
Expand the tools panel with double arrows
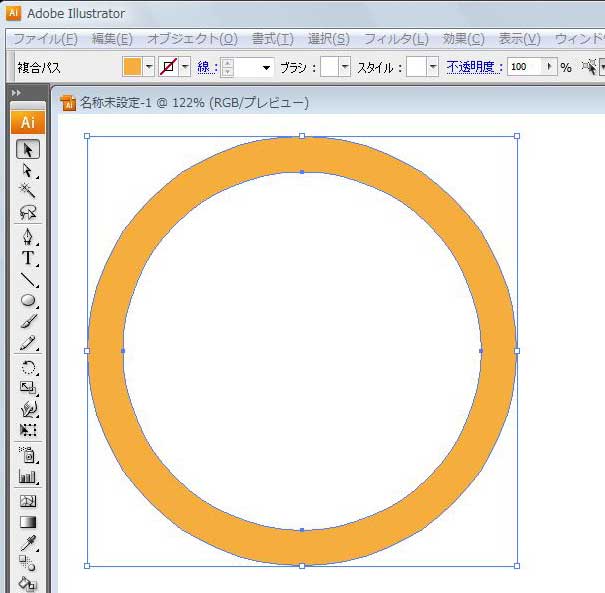pyautogui.click(x=16, y=92)
